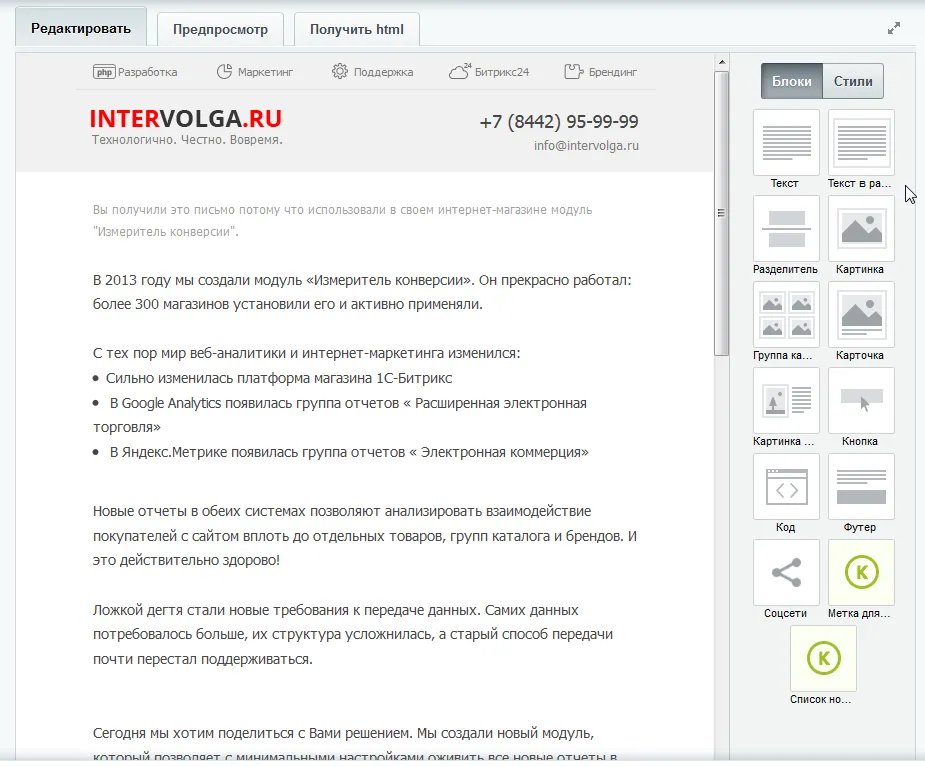Select the Кнопка button block

(x=861, y=400)
